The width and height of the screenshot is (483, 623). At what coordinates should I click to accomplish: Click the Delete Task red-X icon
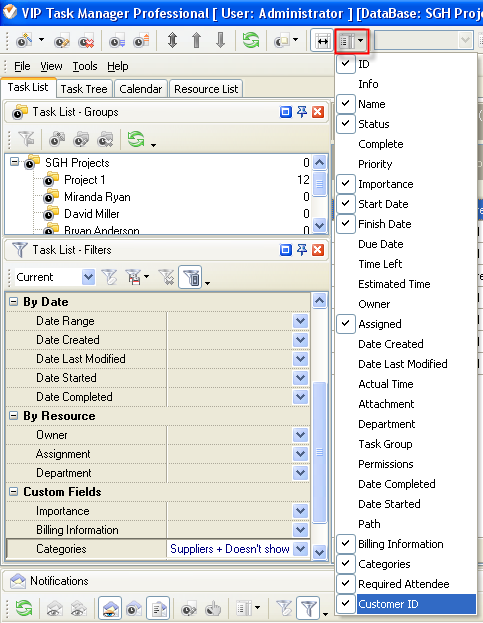coord(86,41)
